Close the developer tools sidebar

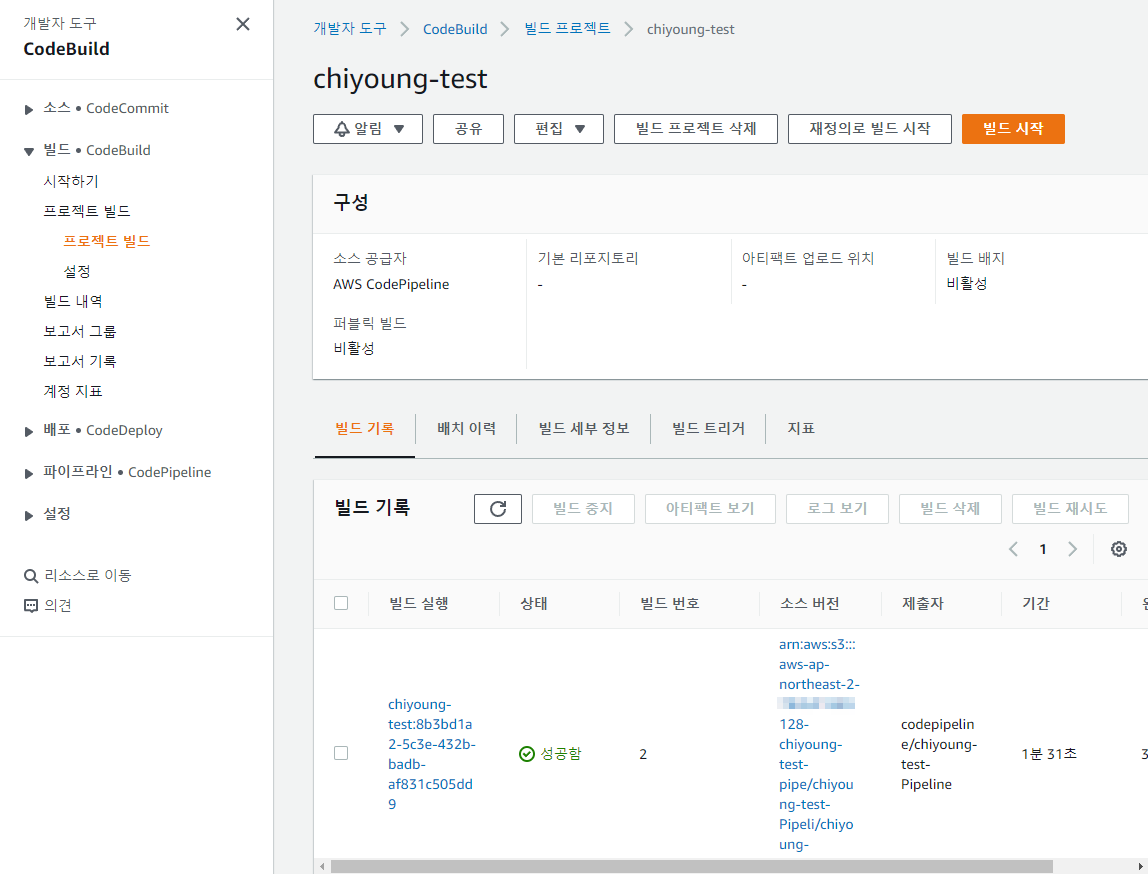[x=243, y=24]
